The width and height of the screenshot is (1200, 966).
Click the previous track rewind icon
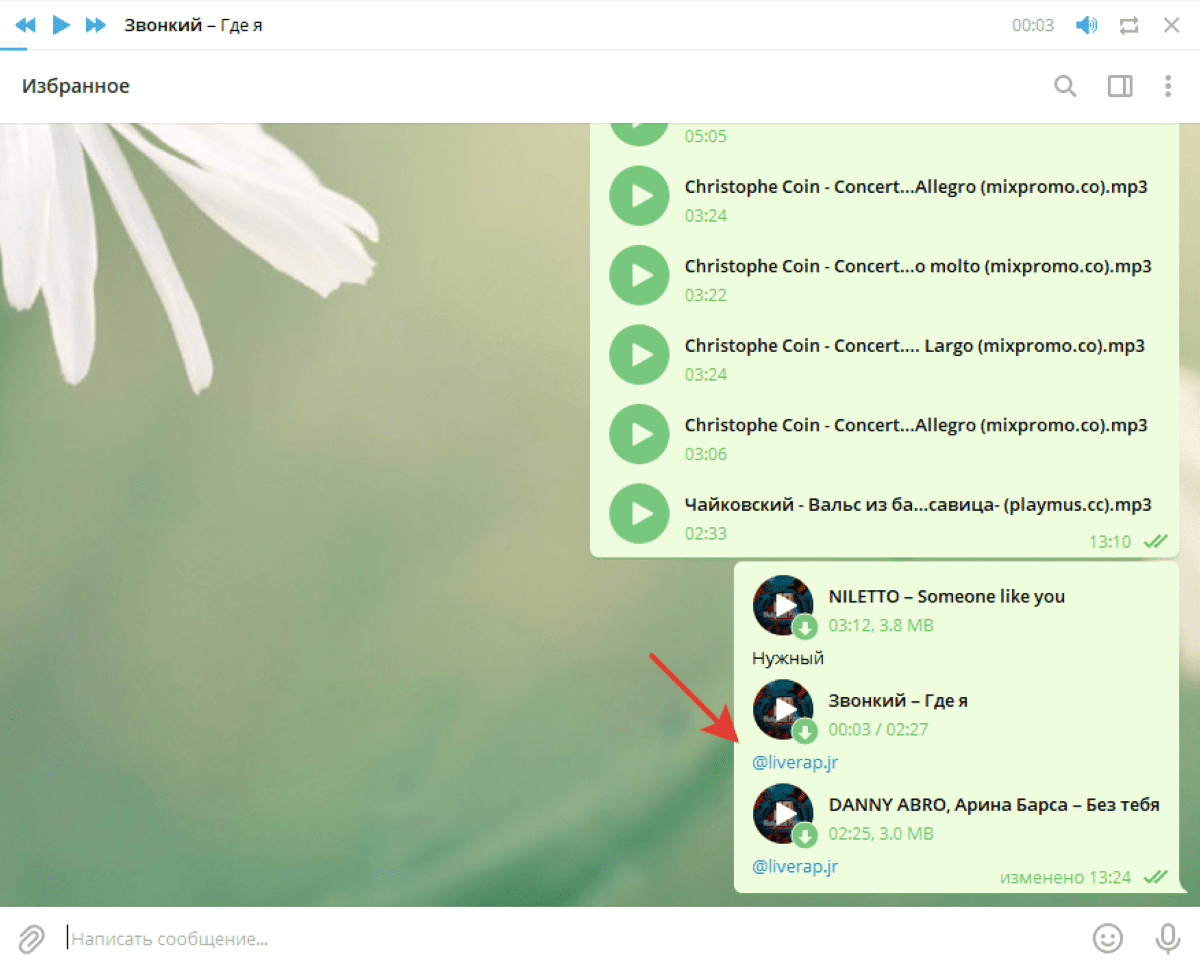[x=25, y=25]
